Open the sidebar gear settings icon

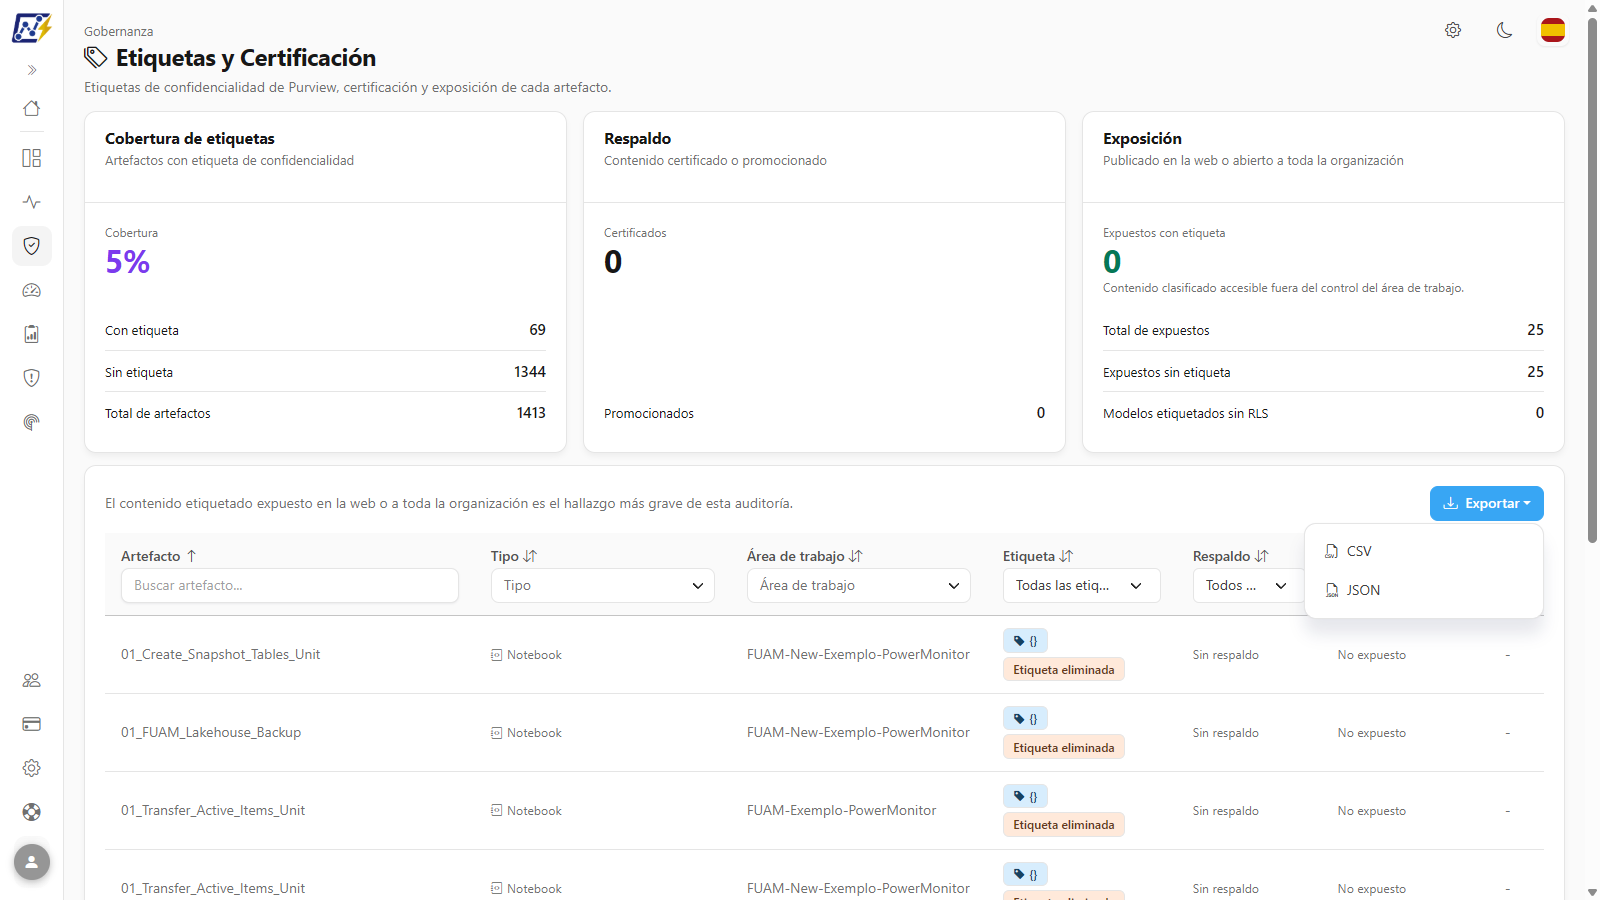(32, 768)
